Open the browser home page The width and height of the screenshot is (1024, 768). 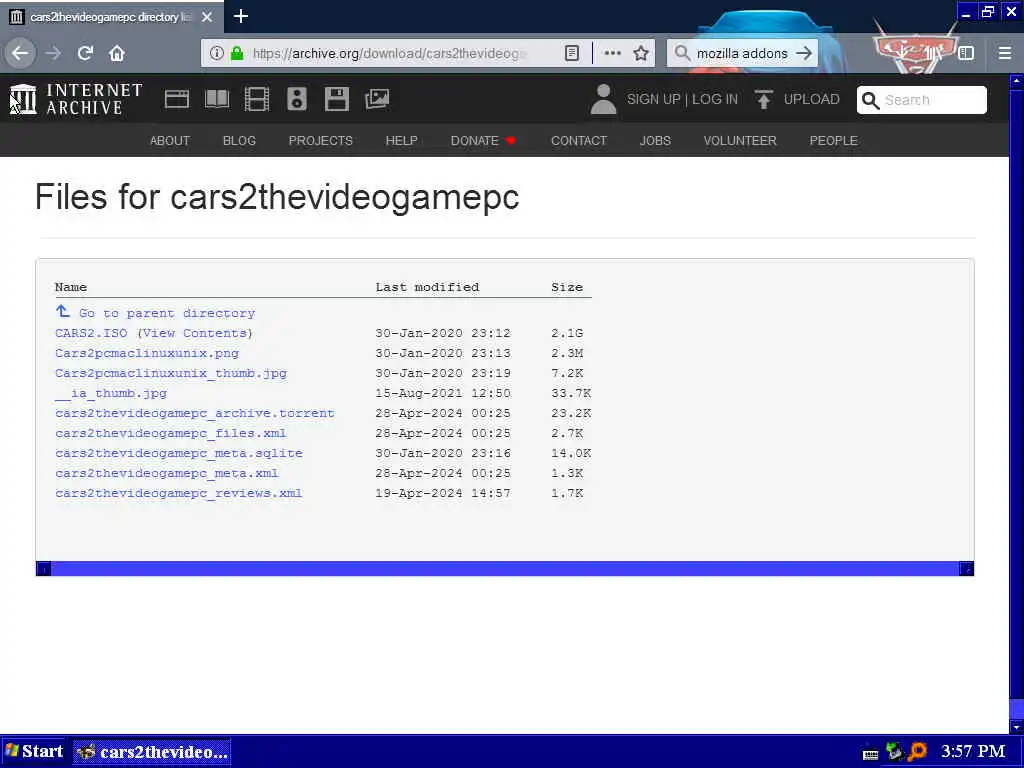(117, 53)
